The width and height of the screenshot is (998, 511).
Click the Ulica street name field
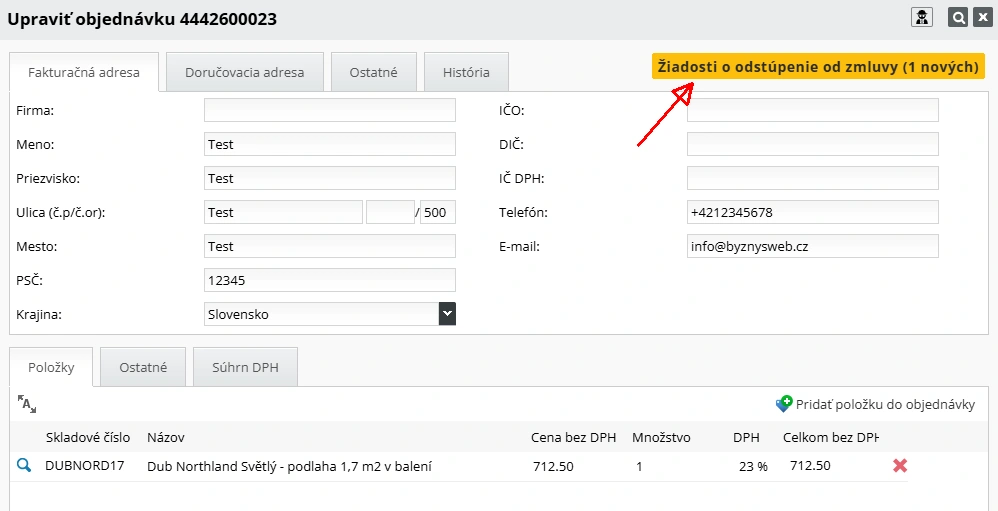[x=283, y=212]
